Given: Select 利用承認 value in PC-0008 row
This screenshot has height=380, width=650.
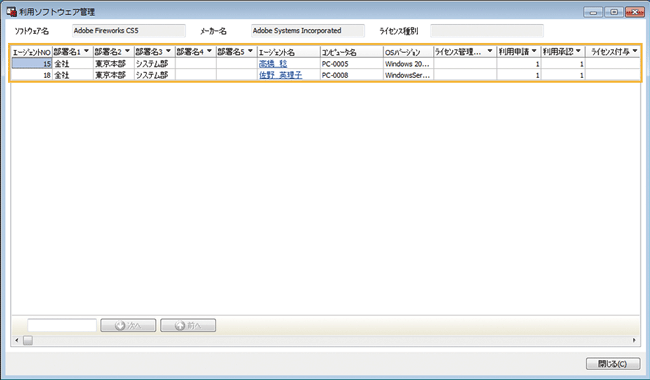Looking at the screenshot, I should pyautogui.click(x=563, y=75).
